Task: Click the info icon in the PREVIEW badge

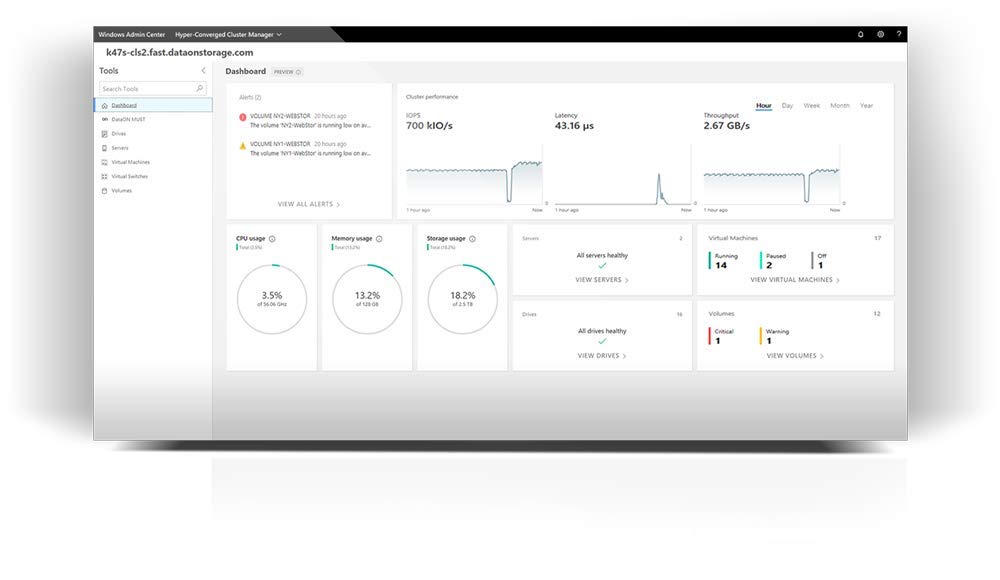Action: click(298, 72)
